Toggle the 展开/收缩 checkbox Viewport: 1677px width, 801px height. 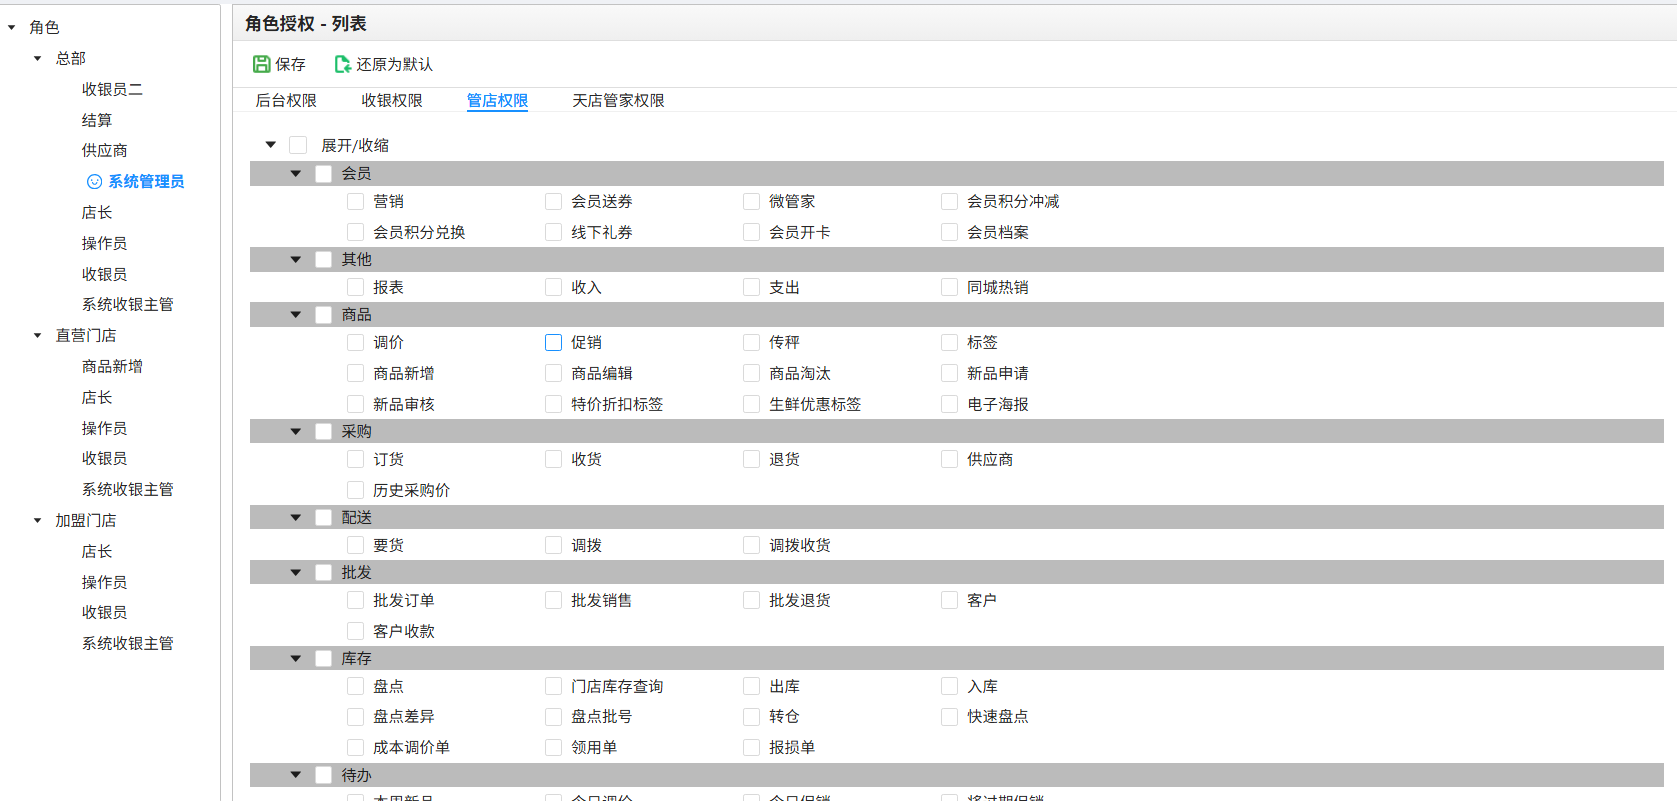pos(298,146)
